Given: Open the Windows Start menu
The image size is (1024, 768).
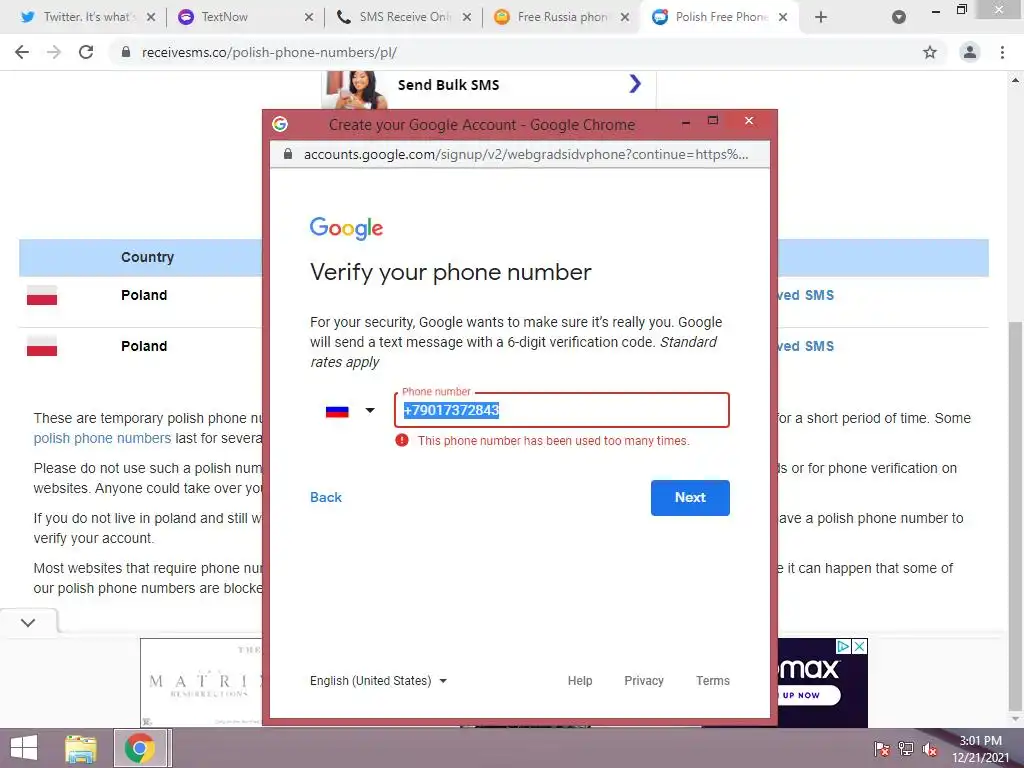Looking at the screenshot, I should [24, 748].
